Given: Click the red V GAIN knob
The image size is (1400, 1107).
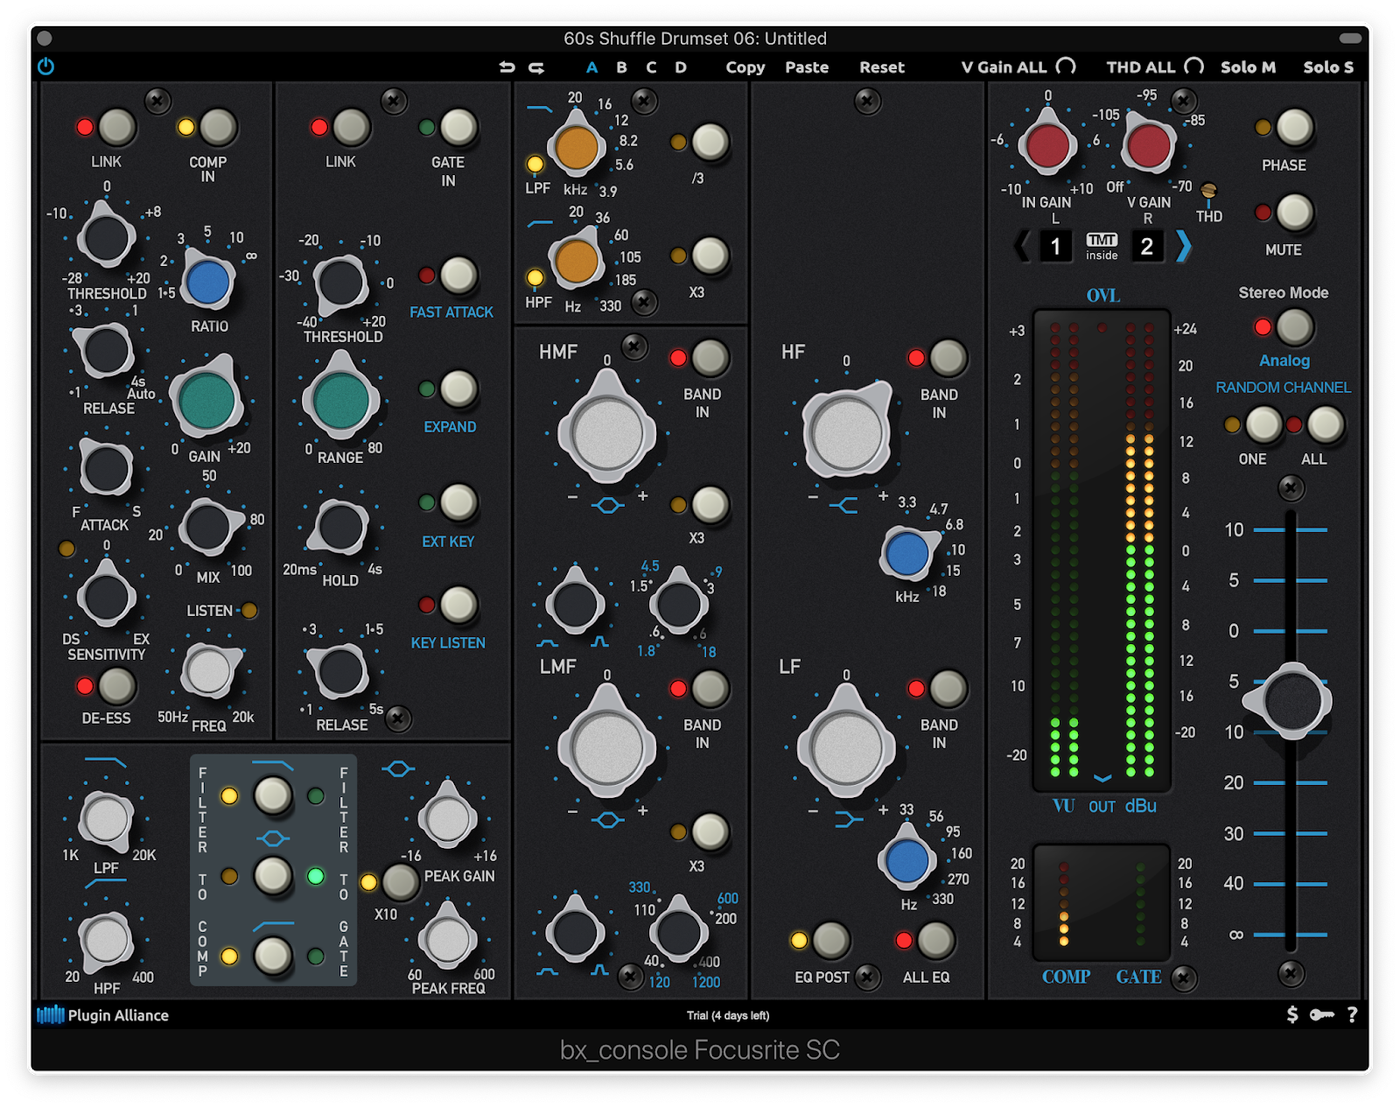Looking at the screenshot, I should [x=1147, y=147].
